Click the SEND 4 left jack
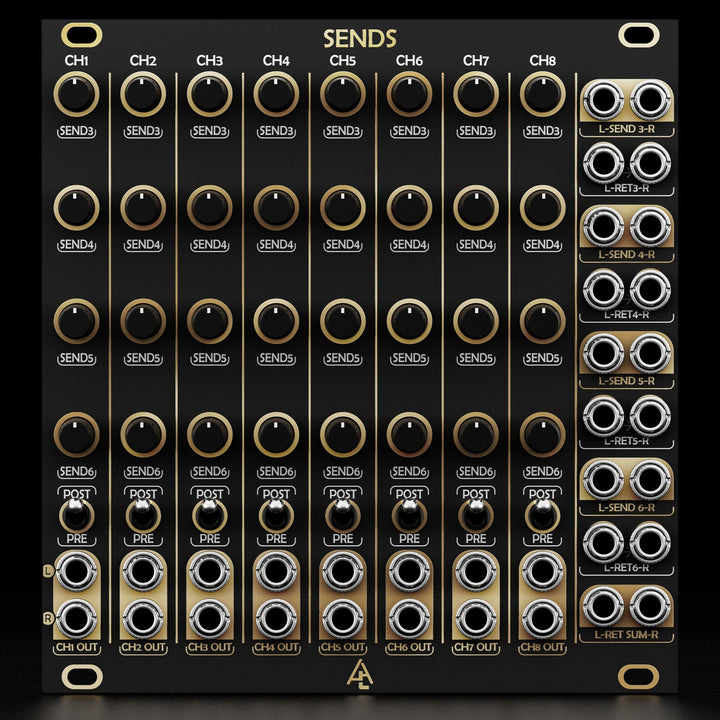Viewport: 720px width, 720px height. pos(603,226)
